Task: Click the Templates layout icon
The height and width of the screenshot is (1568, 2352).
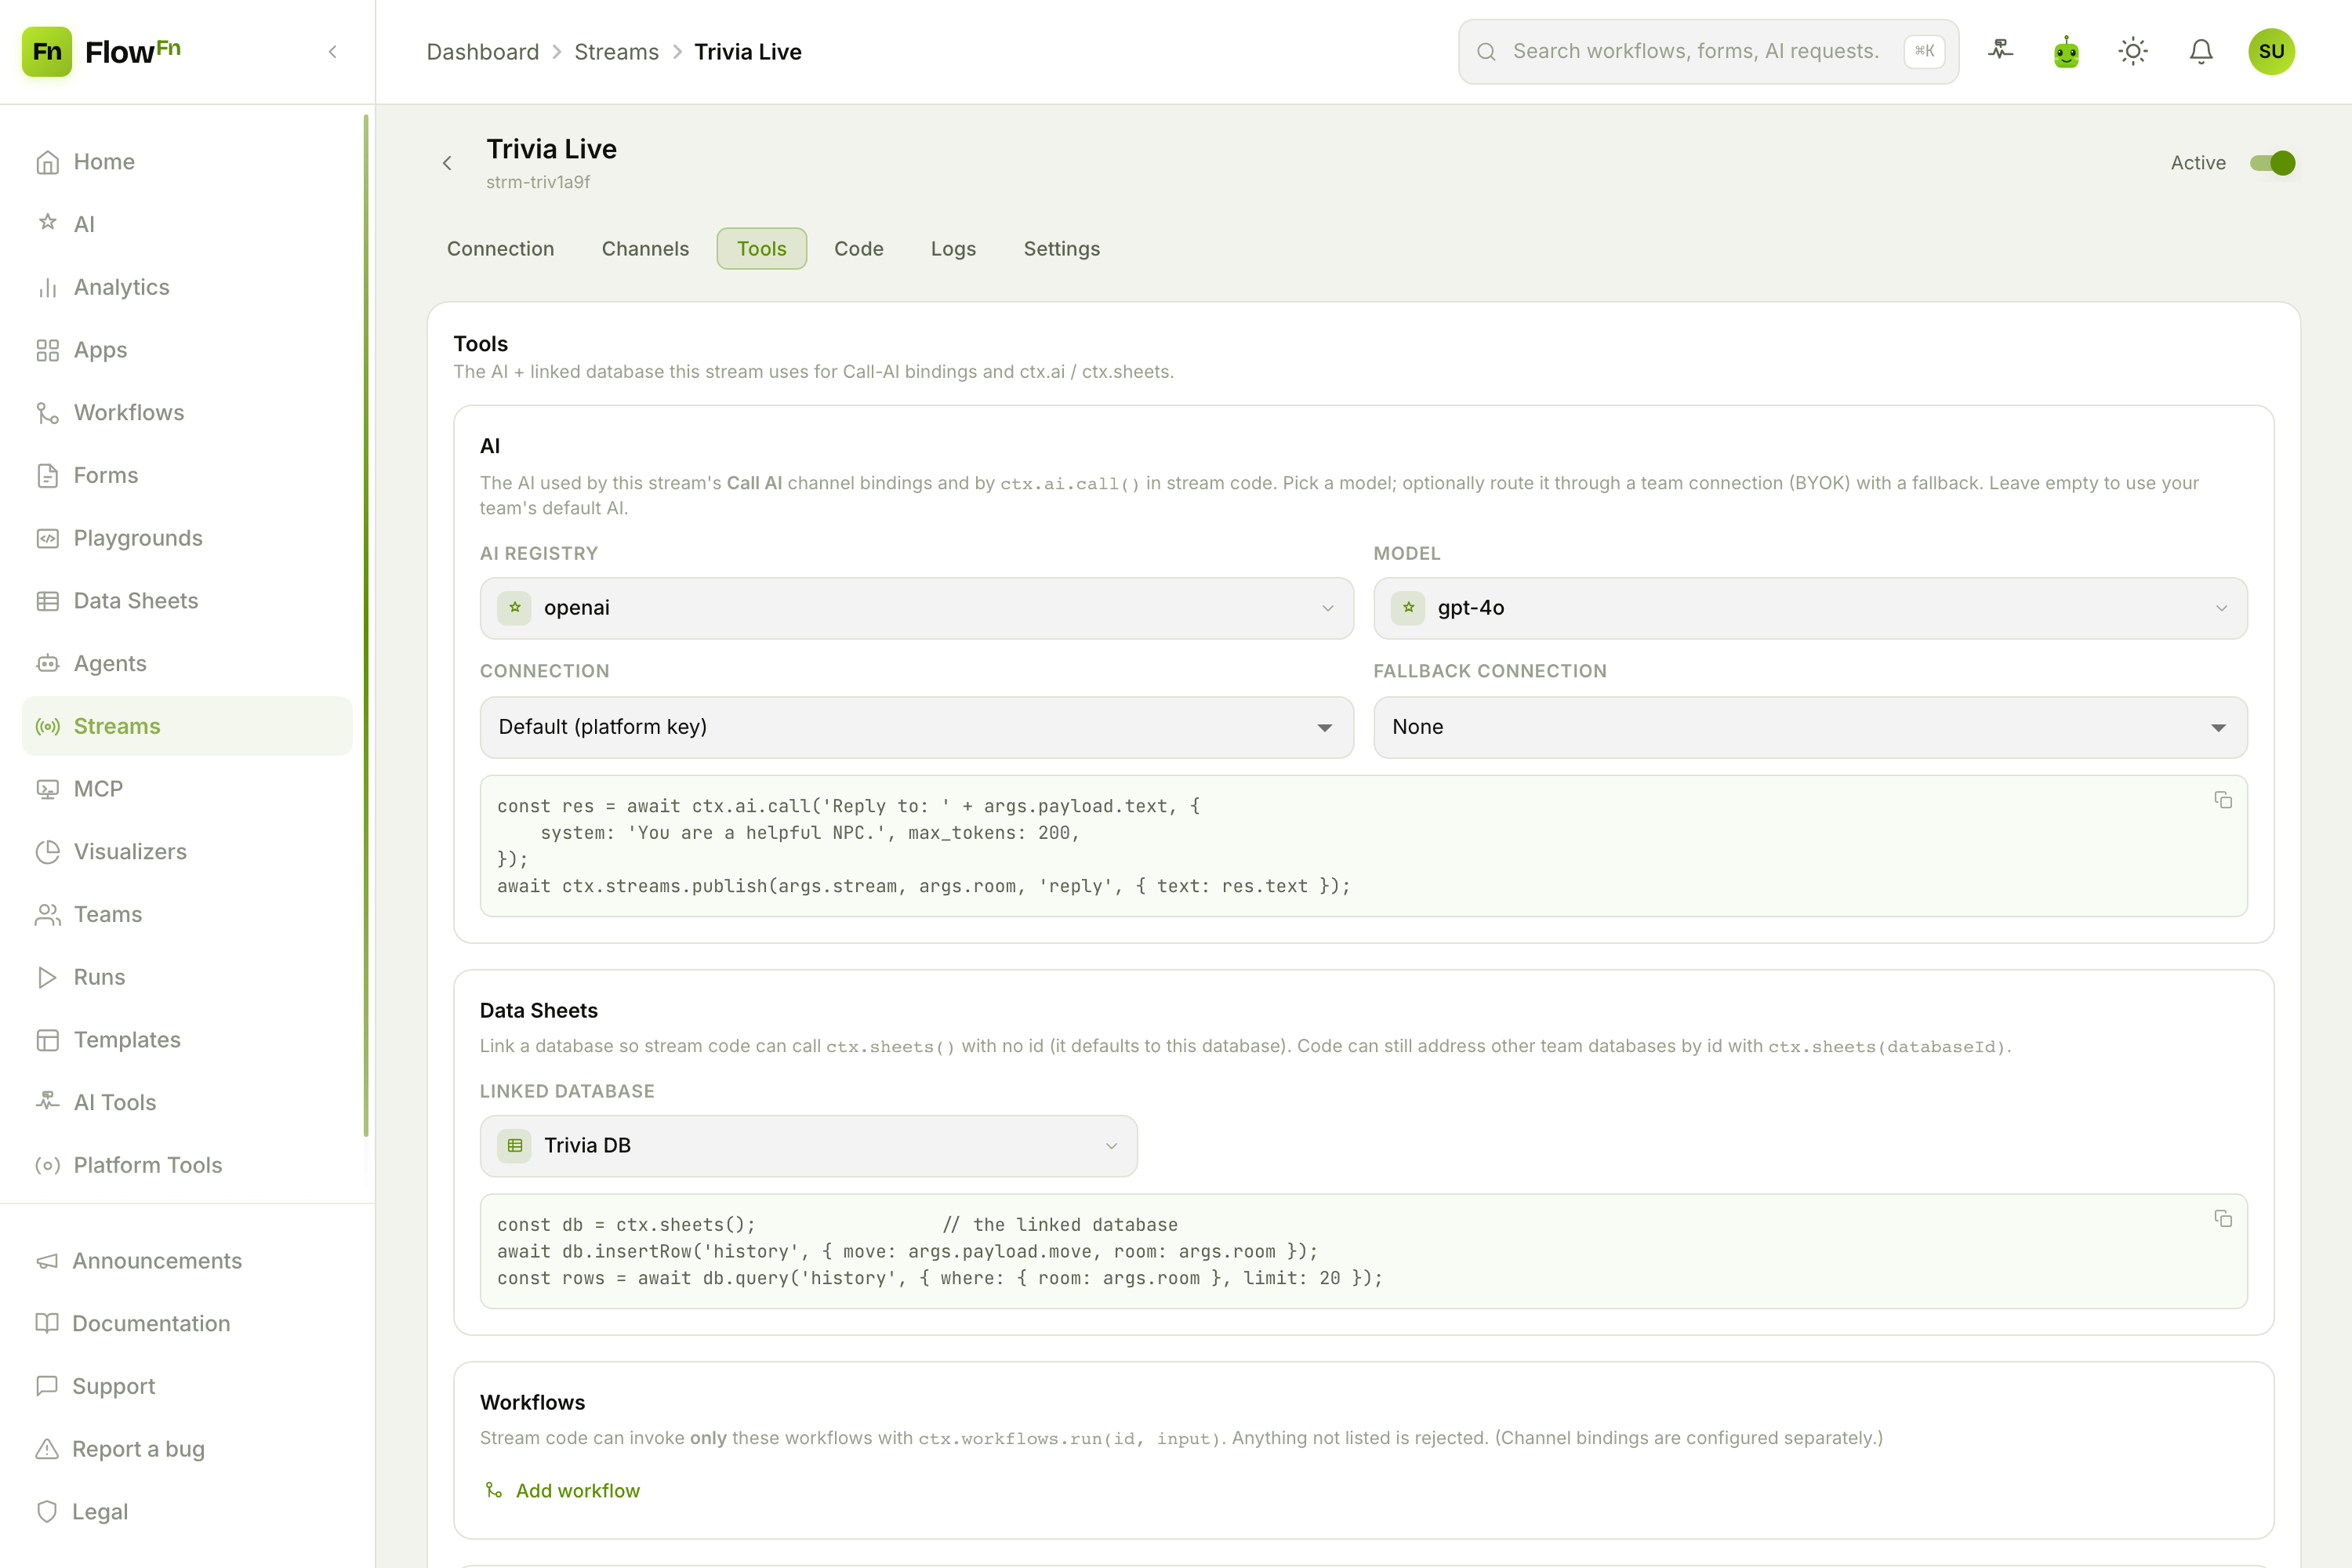Action: 47,1040
